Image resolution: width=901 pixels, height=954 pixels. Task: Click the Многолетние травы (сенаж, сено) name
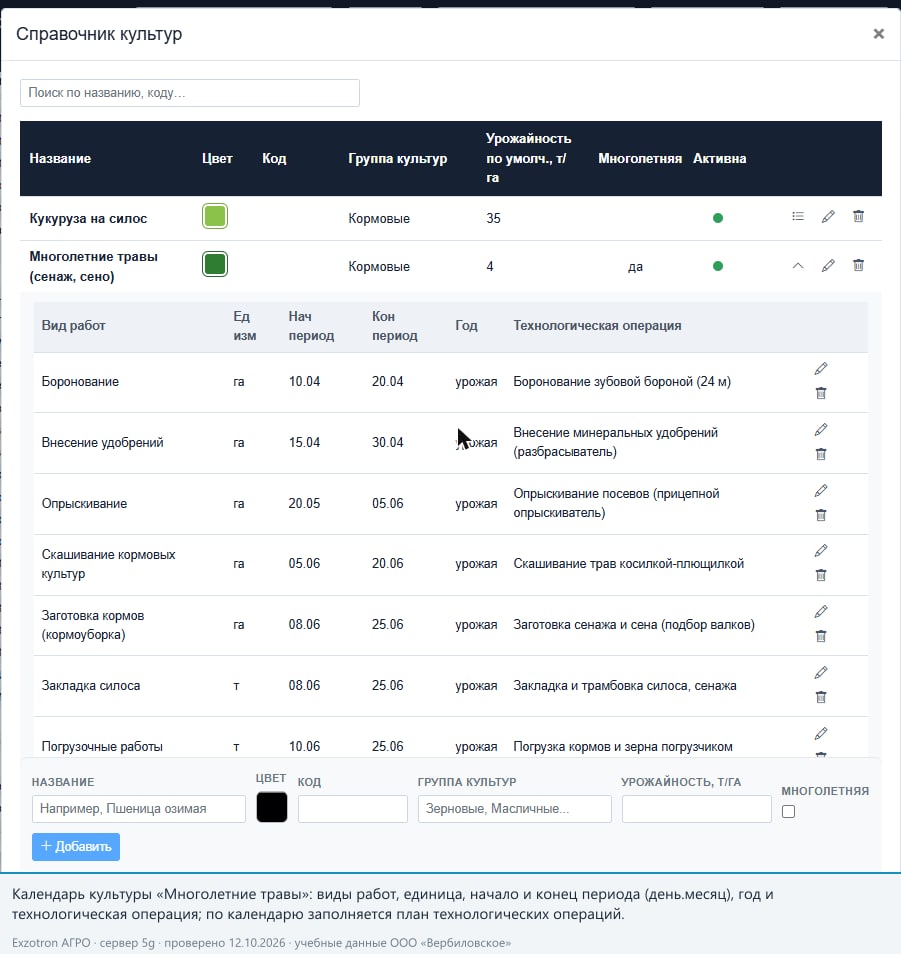(94, 266)
